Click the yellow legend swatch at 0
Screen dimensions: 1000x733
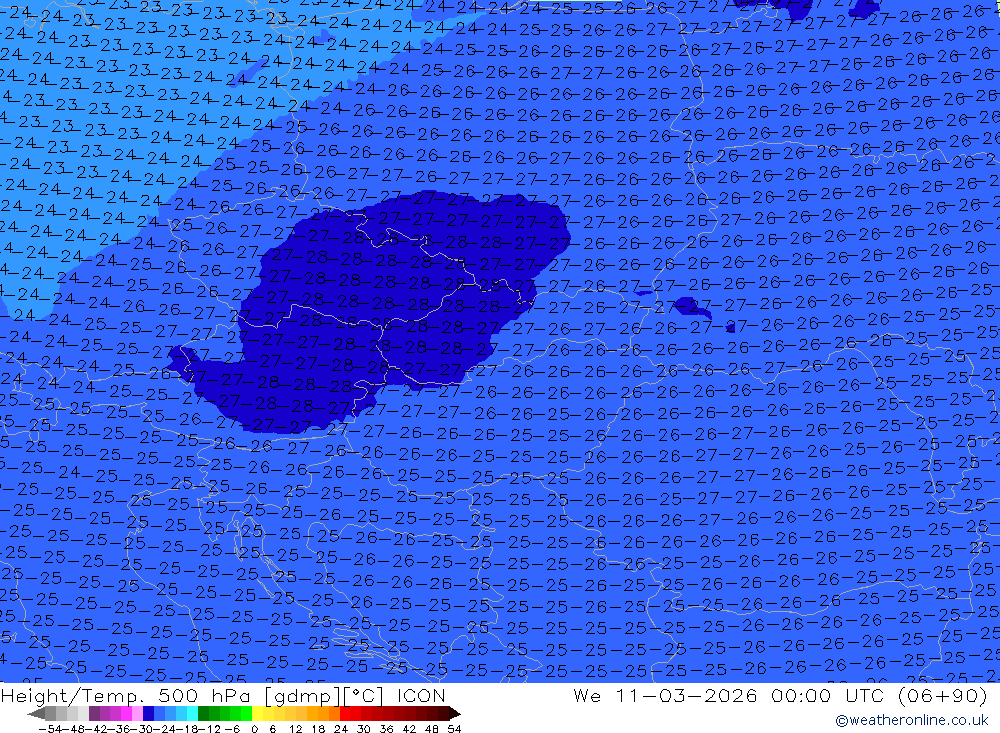point(257,713)
